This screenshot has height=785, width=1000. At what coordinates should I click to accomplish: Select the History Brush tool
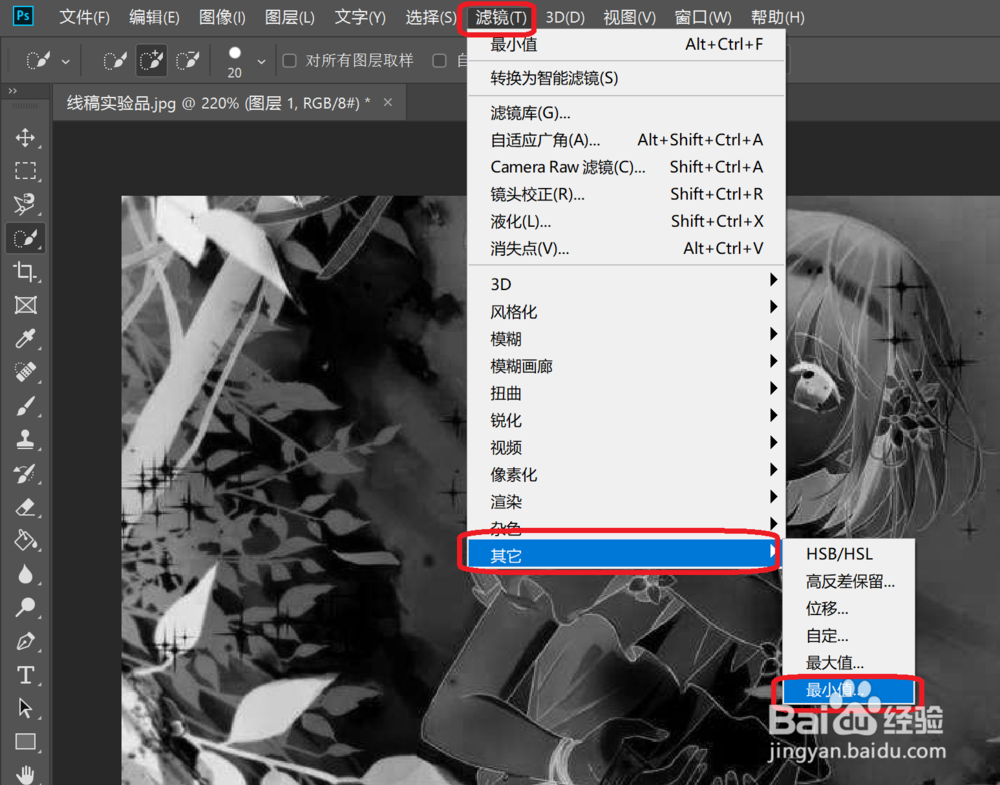coord(26,473)
